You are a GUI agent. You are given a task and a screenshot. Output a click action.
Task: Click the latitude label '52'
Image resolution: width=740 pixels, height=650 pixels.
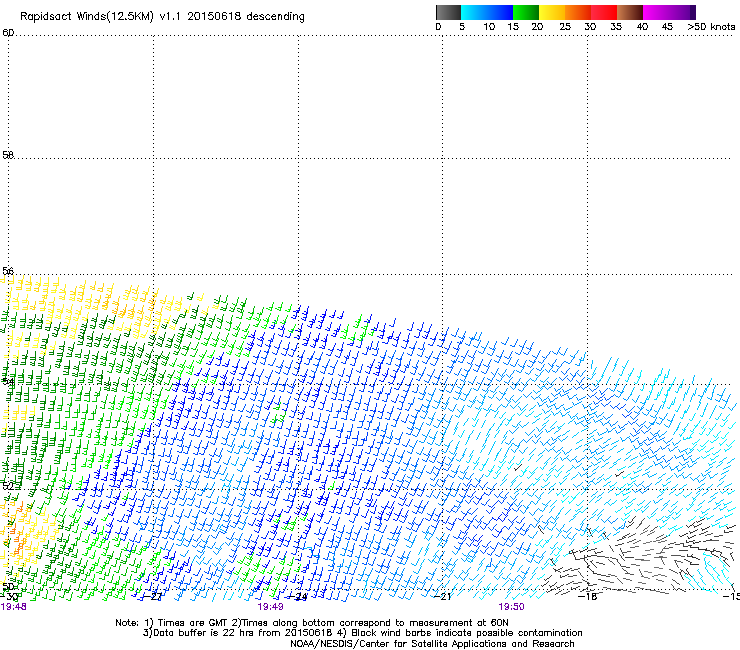(x=8, y=486)
